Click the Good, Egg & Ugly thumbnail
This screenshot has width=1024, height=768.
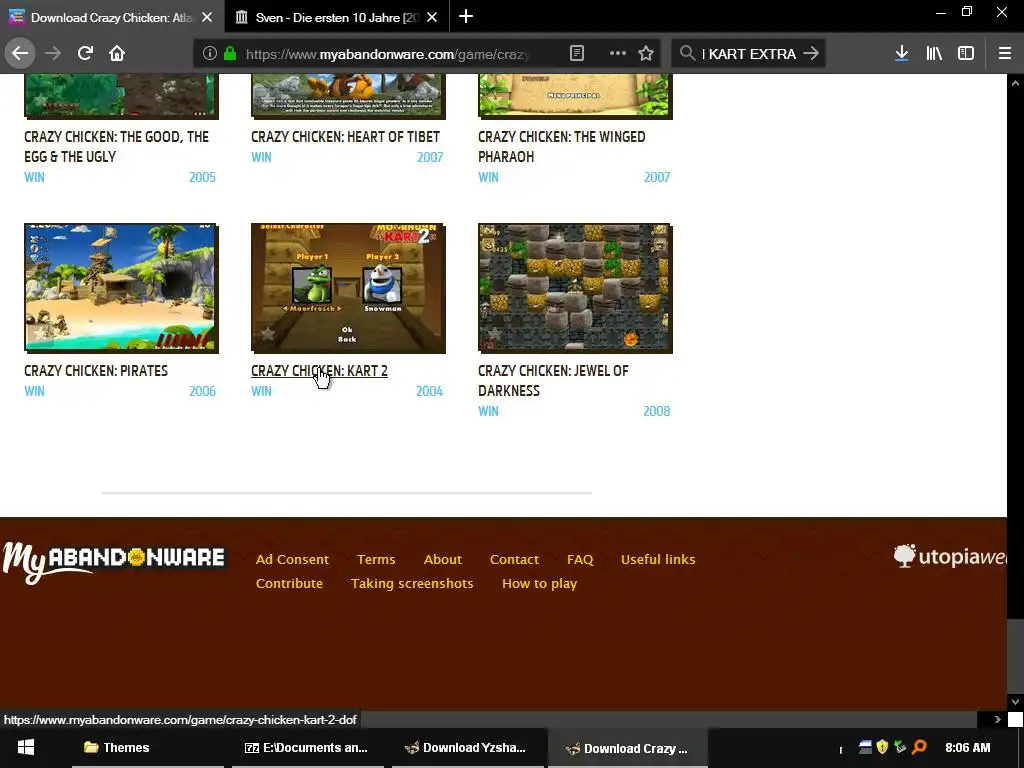pyautogui.click(x=121, y=96)
